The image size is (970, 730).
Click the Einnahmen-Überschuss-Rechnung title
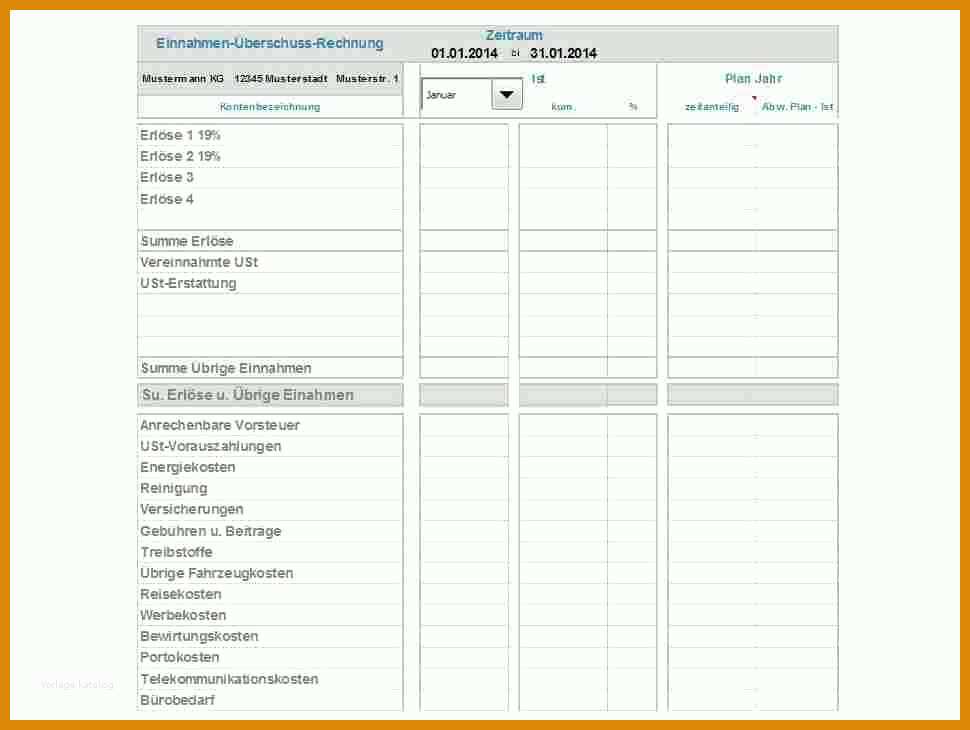[x=270, y=43]
